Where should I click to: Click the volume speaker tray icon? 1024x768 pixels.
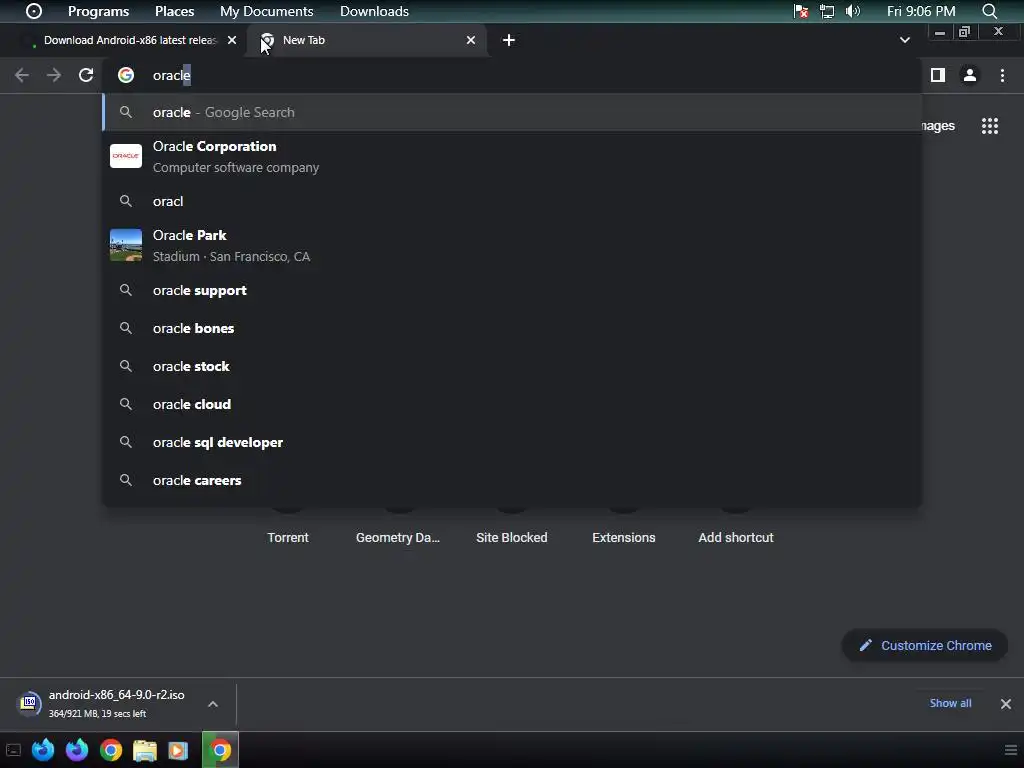(x=853, y=11)
